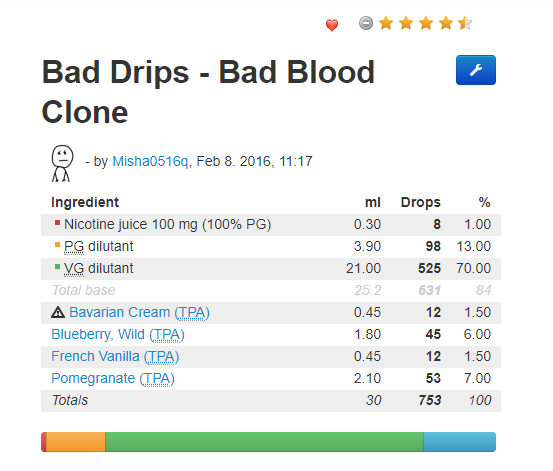The height and width of the screenshot is (471, 553).
Task: Open the Blueberry, Wild (TPA) flavor link
Action: coord(118,334)
